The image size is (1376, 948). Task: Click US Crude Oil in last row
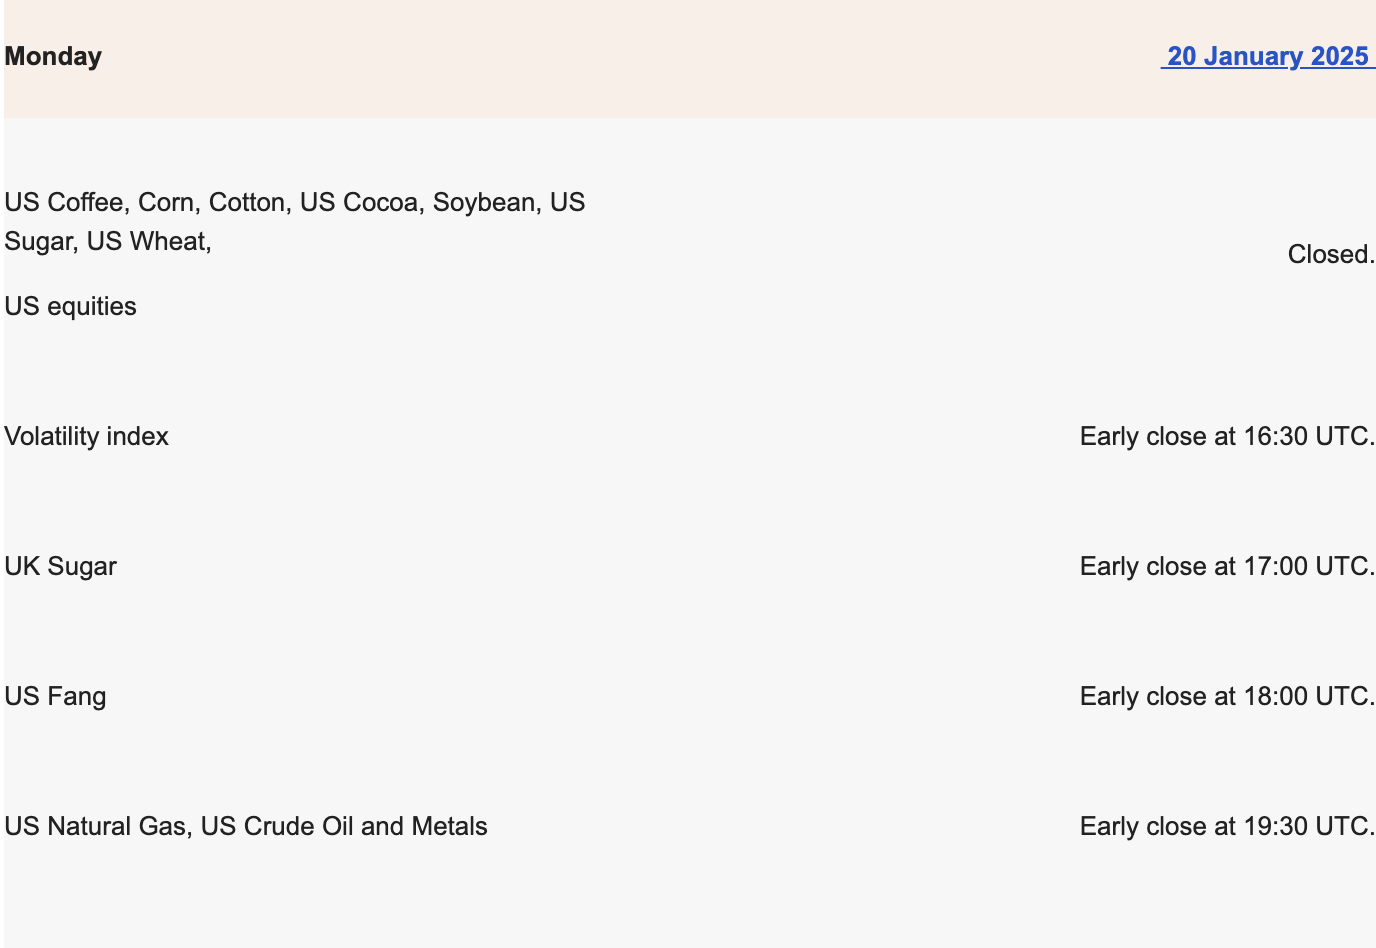(277, 826)
